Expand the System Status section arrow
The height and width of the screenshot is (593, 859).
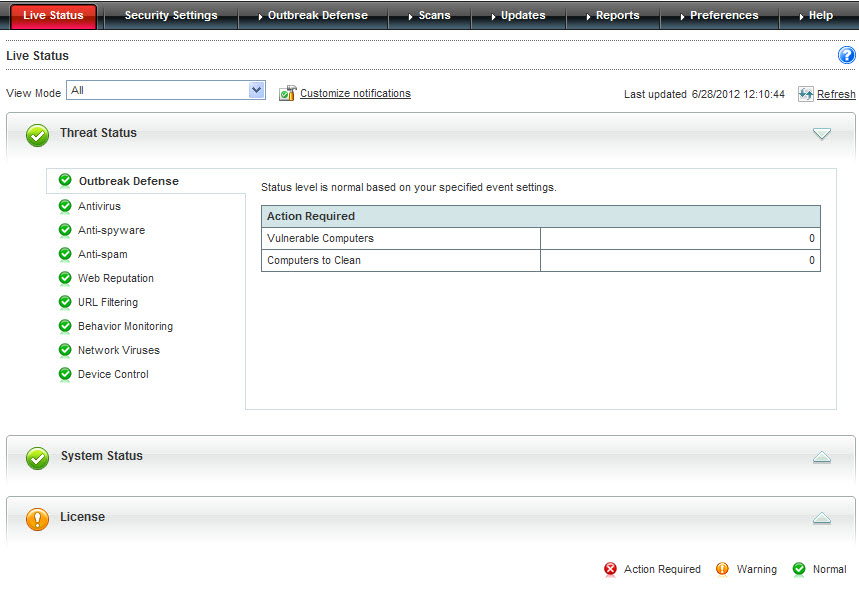tap(821, 457)
